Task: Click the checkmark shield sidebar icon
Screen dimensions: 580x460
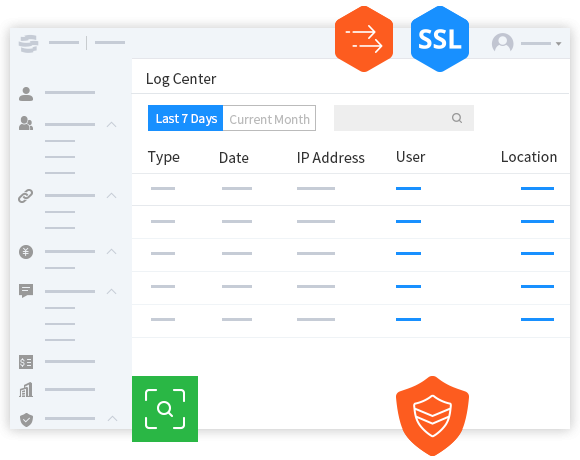Action: point(26,420)
